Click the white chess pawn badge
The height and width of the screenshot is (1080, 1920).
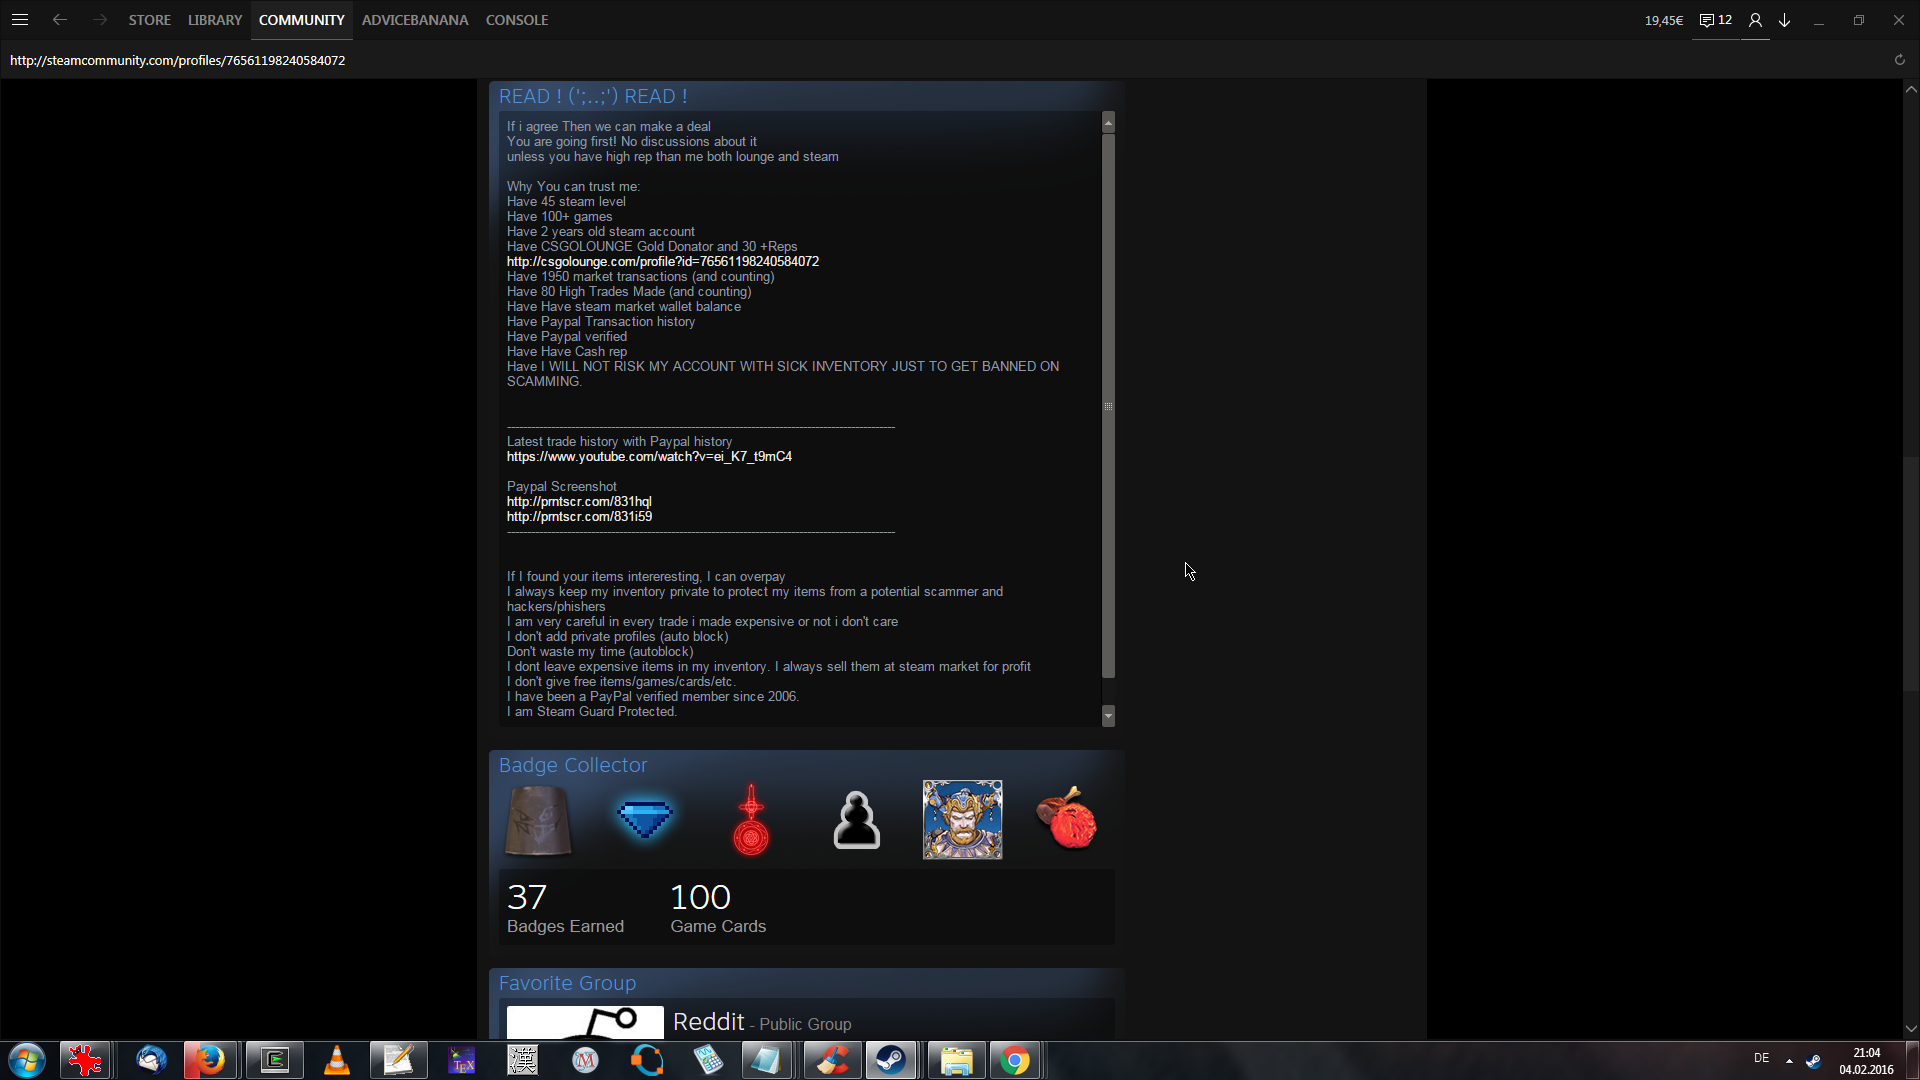(x=857, y=819)
